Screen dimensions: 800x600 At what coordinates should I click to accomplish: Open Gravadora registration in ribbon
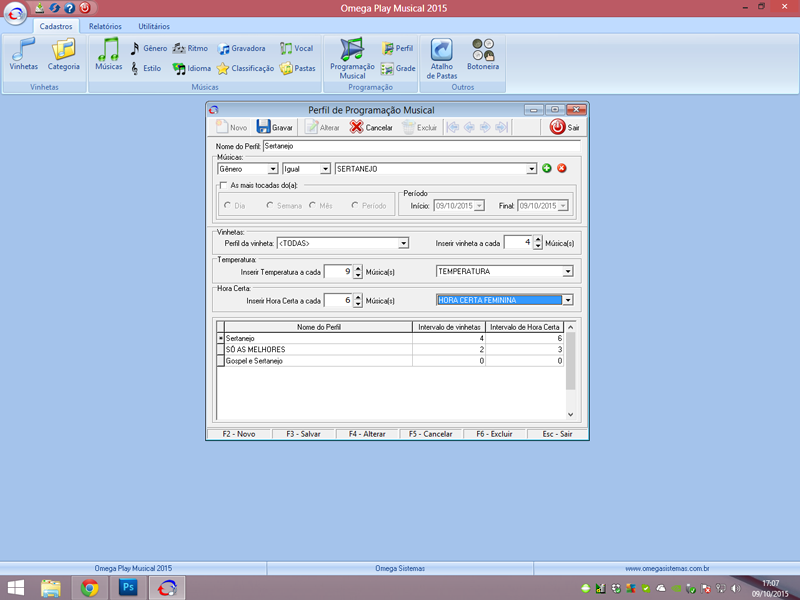[x=241, y=48]
